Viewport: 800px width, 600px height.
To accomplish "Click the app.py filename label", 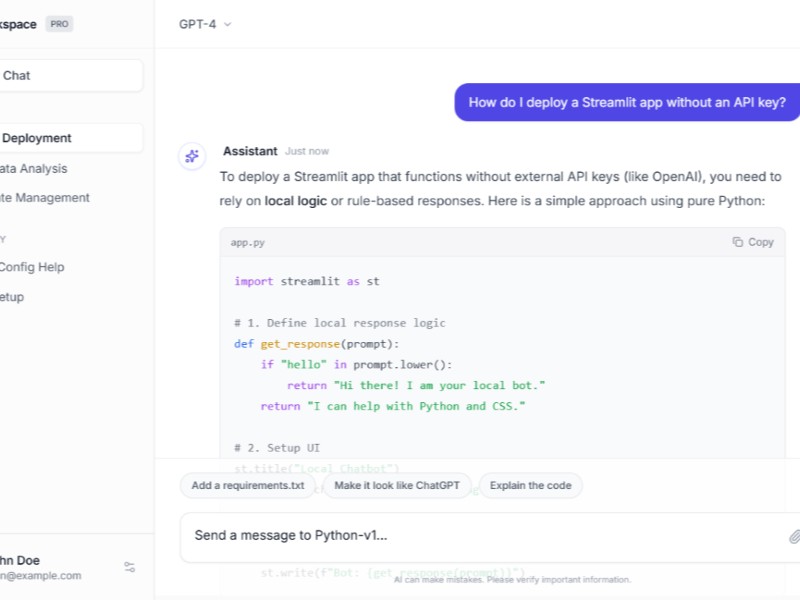I will [248, 242].
